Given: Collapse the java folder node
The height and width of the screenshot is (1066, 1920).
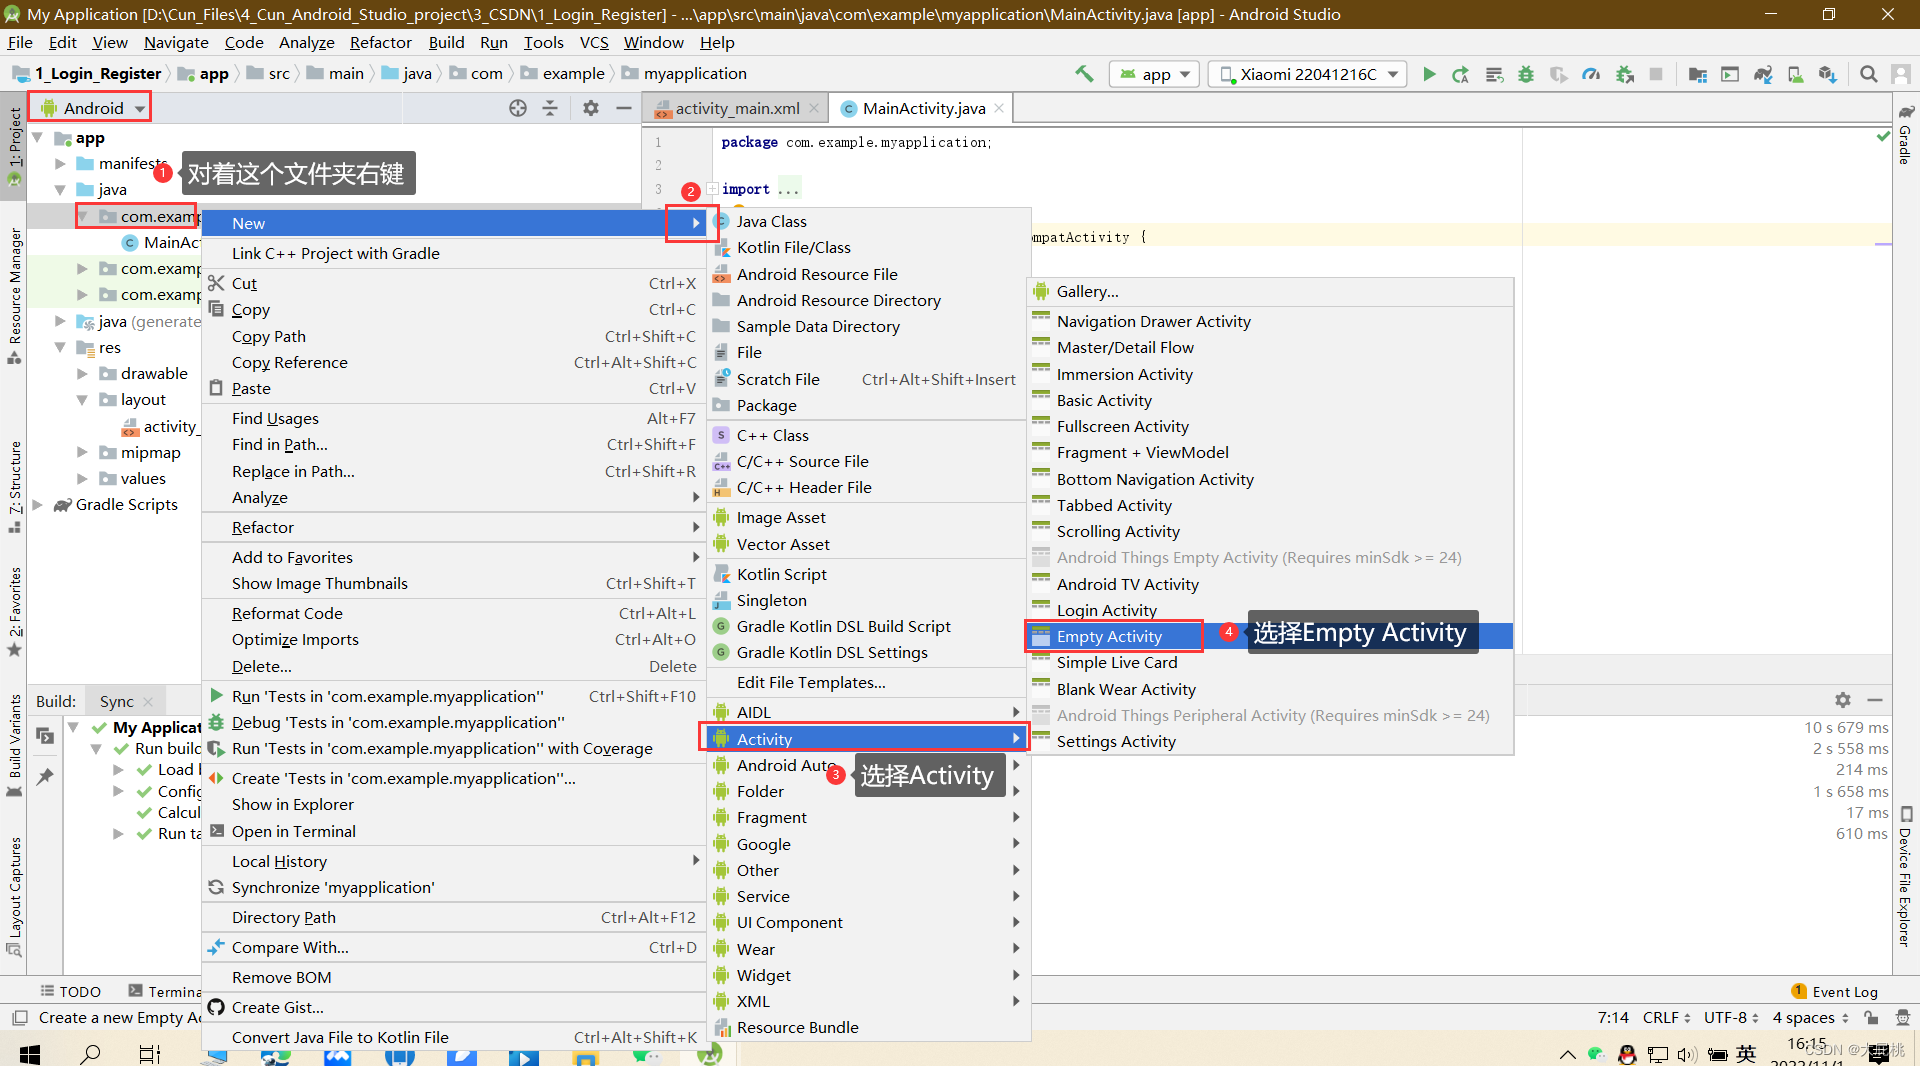Looking at the screenshot, I should 60,189.
